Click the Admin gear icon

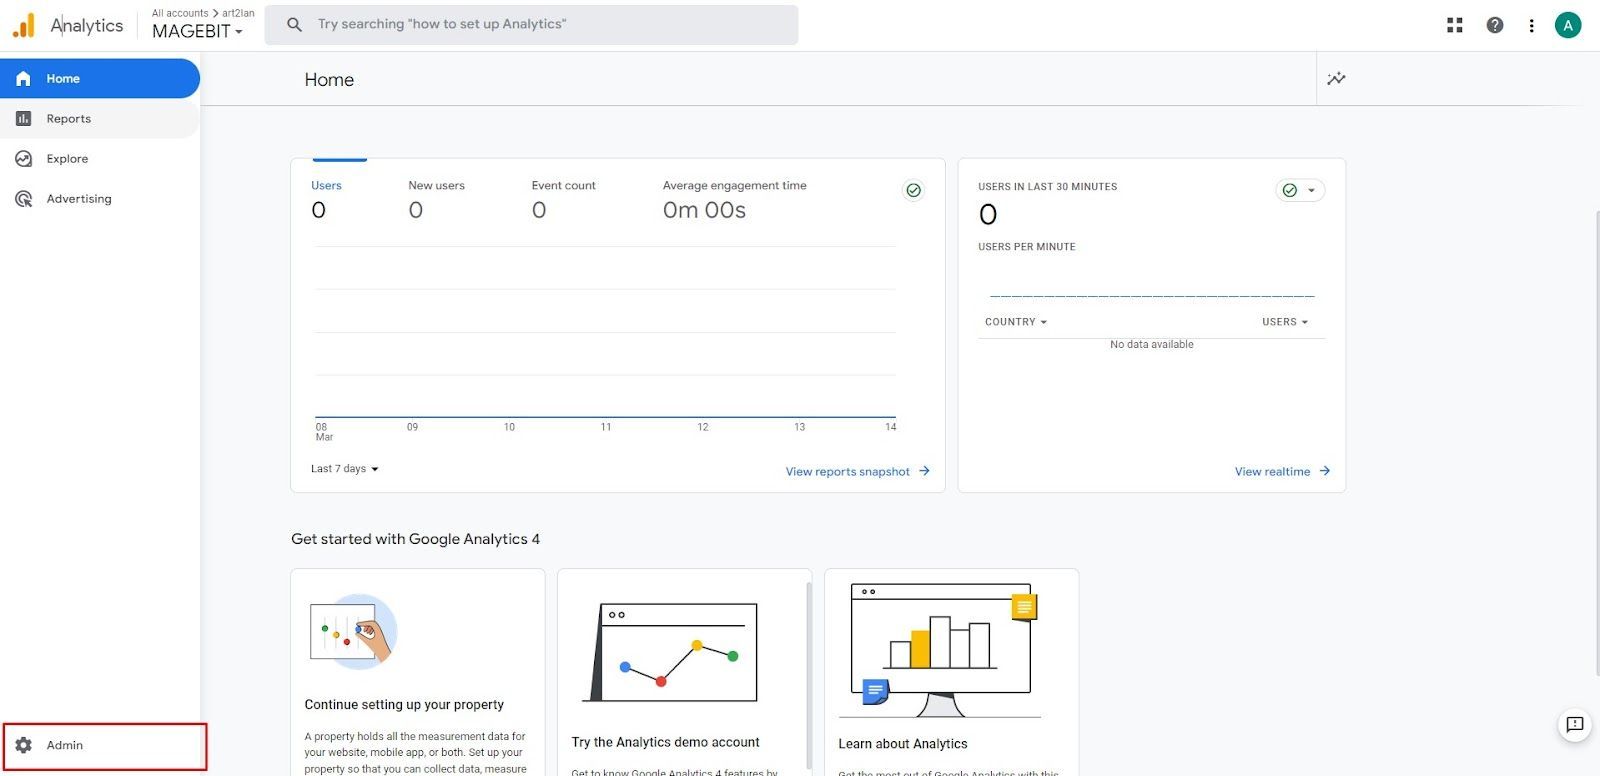click(24, 745)
